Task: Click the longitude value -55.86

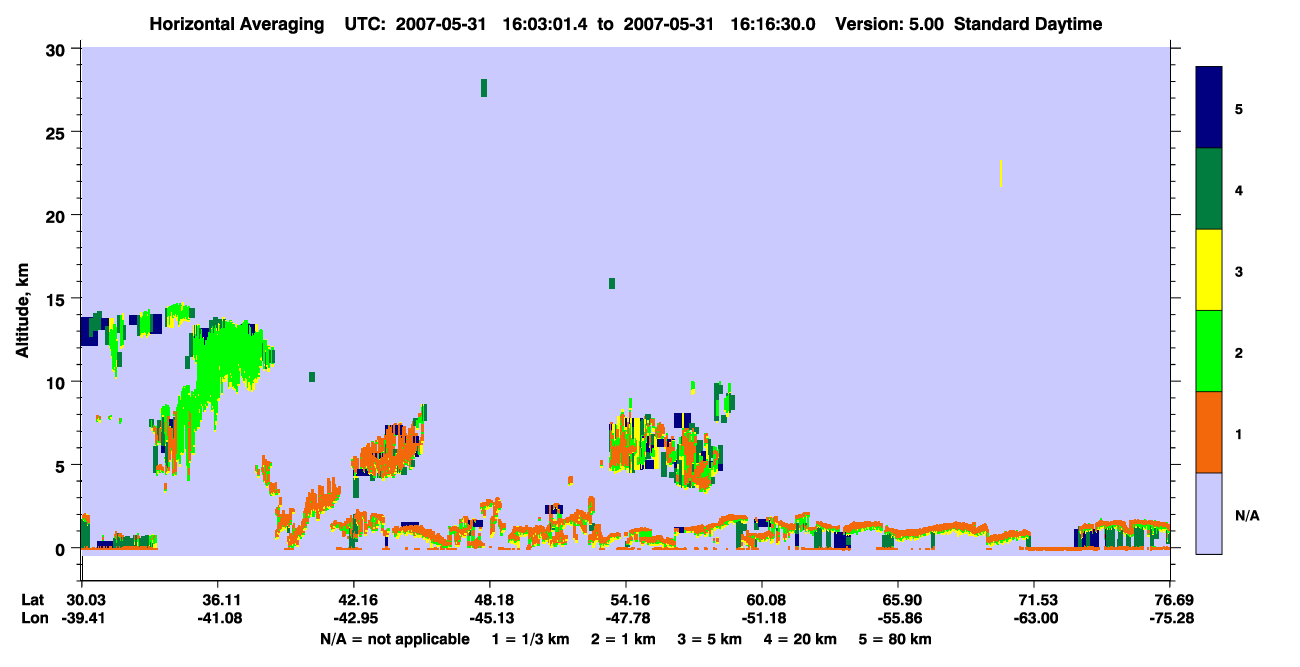Action: click(898, 618)
